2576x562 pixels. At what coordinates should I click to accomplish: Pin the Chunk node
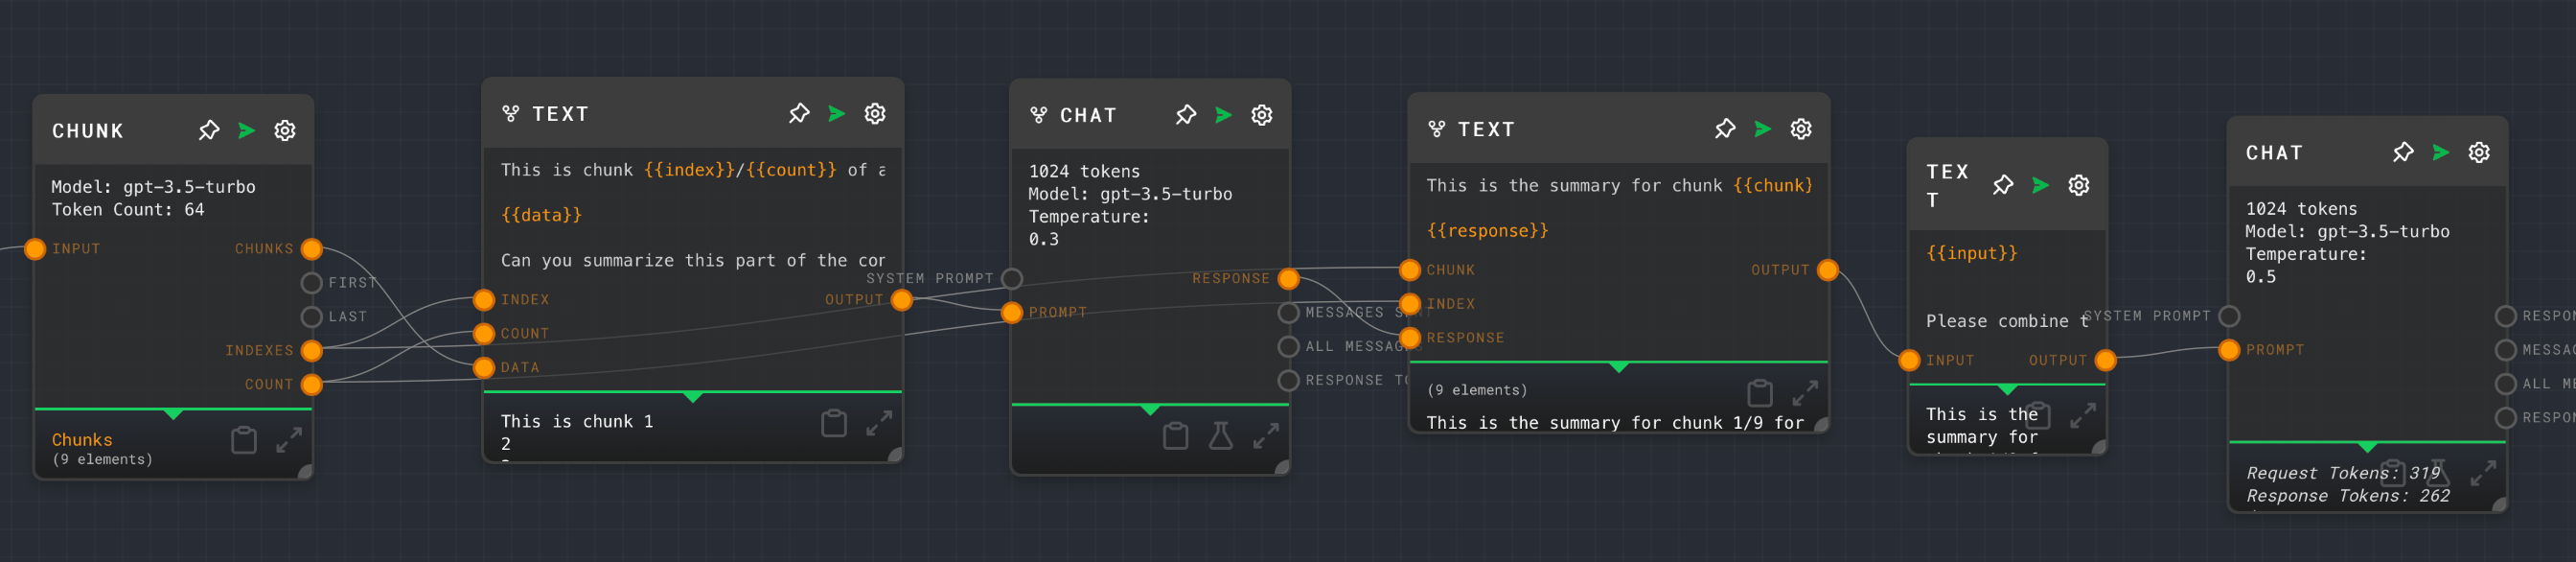(x=208, y=131)
